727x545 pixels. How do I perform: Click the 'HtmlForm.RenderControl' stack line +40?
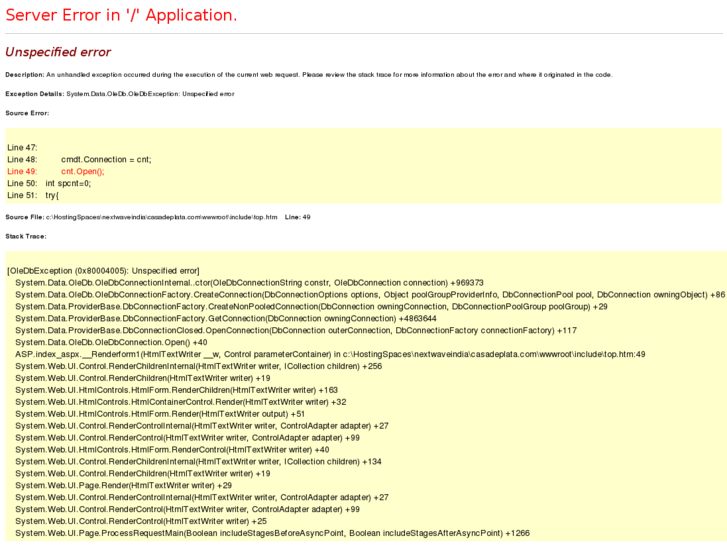[x=172, y=450]
